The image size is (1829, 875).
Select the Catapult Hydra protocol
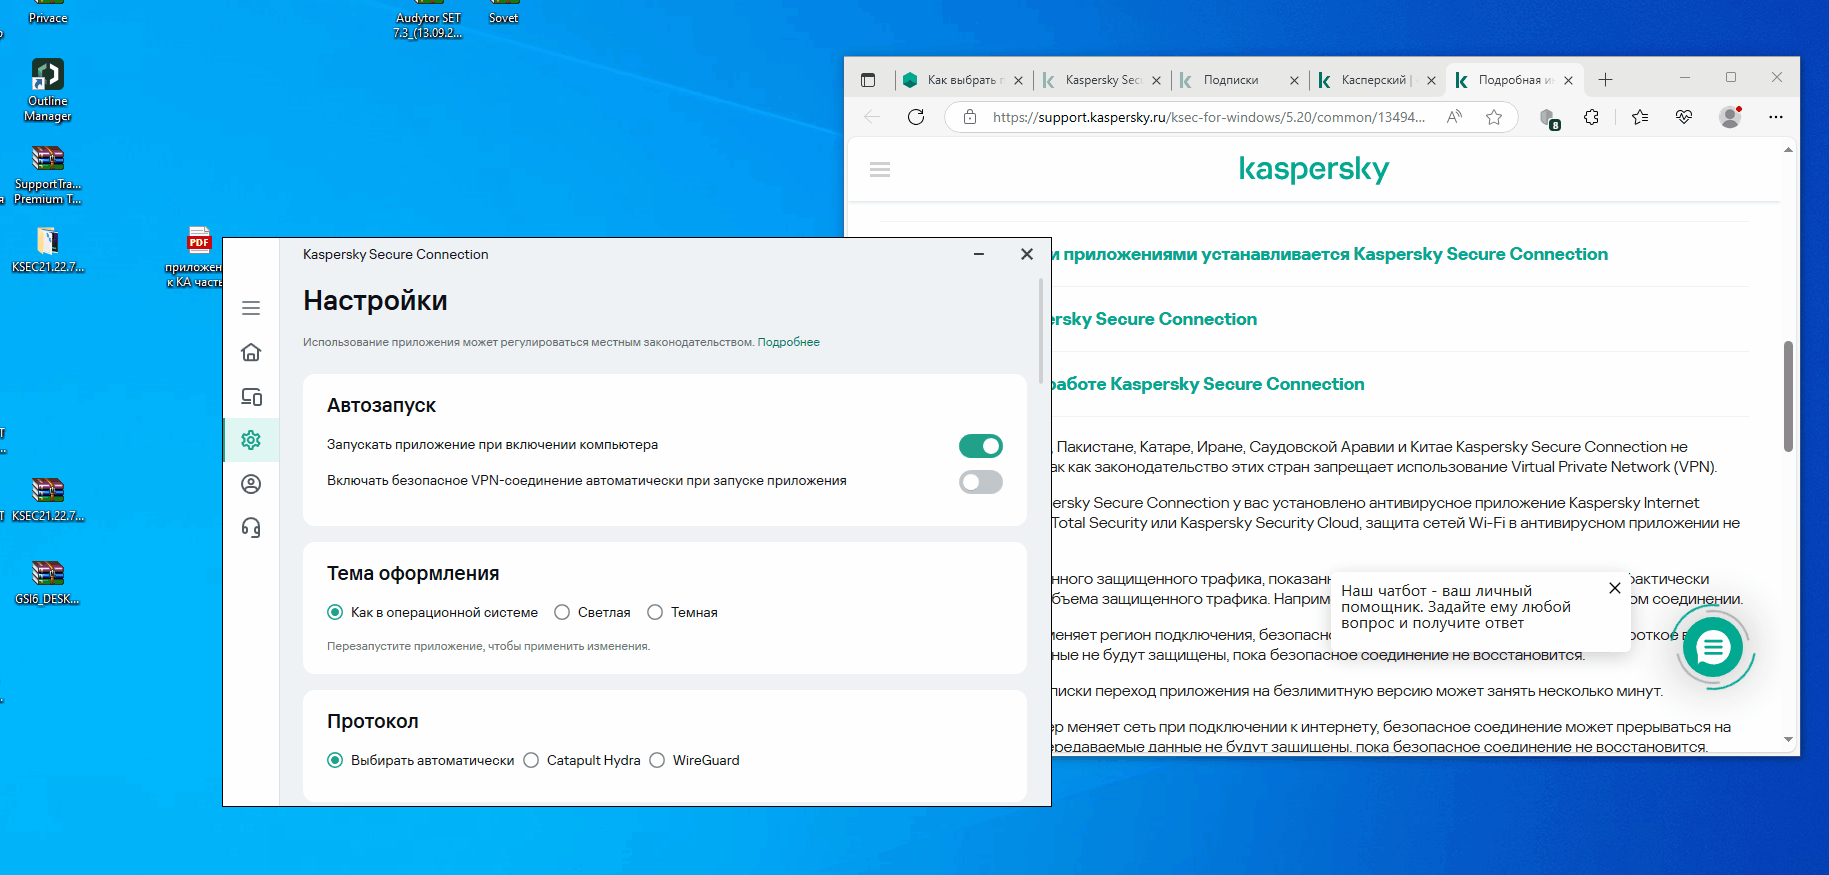531,760
